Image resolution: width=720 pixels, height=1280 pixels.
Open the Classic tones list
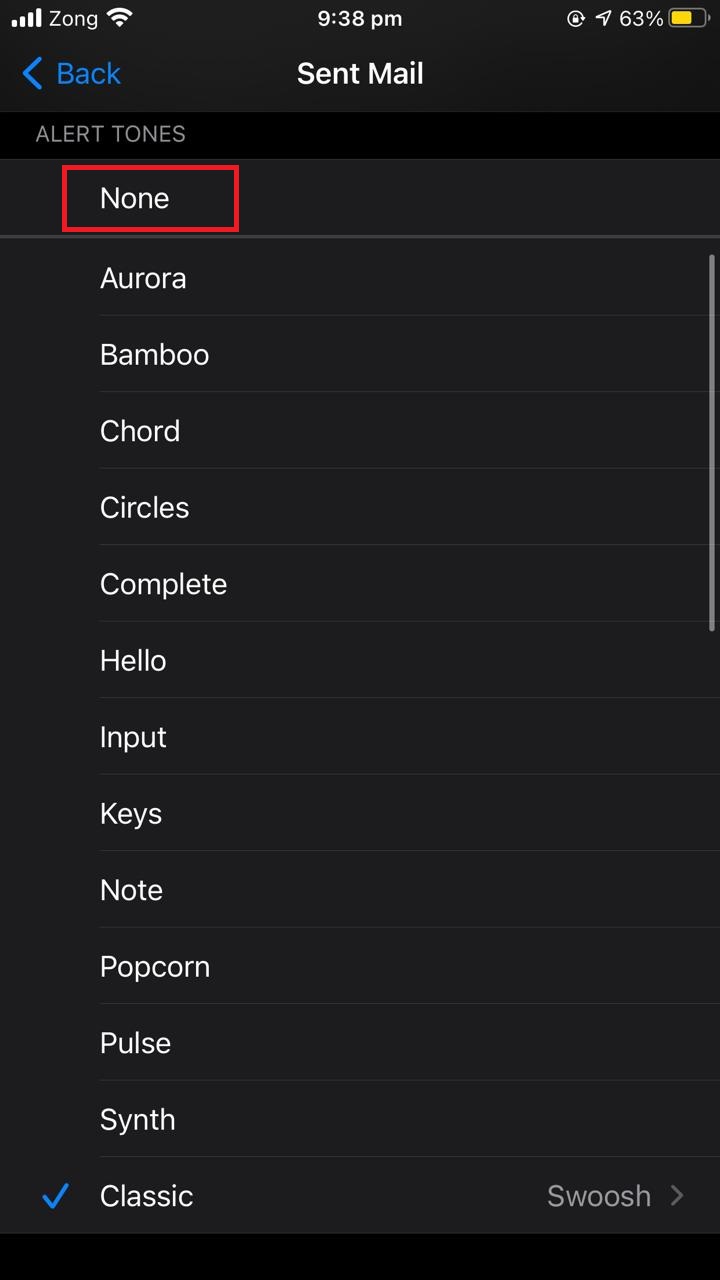point(146,1195)
